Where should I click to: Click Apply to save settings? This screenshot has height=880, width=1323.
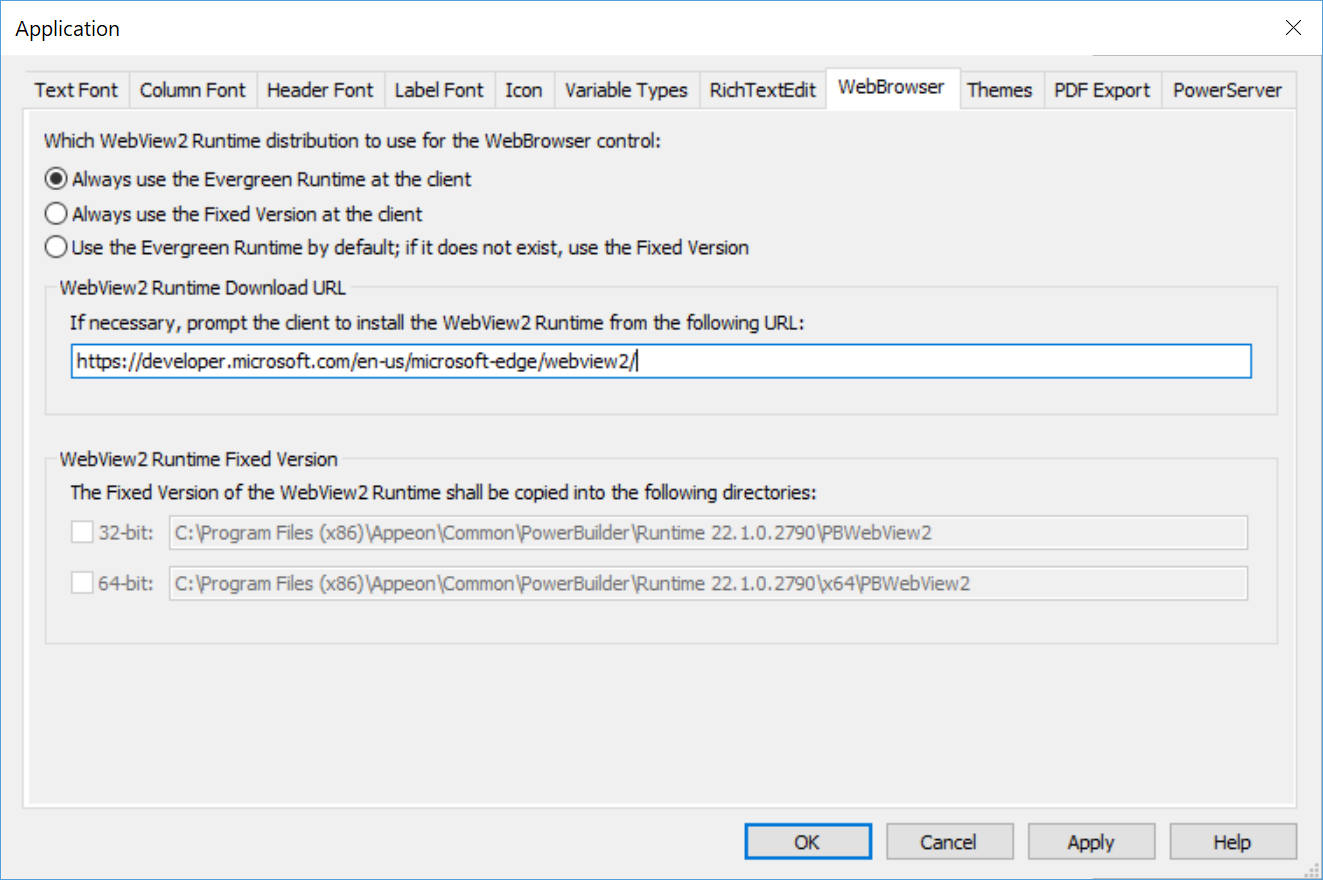(1091, 842)
